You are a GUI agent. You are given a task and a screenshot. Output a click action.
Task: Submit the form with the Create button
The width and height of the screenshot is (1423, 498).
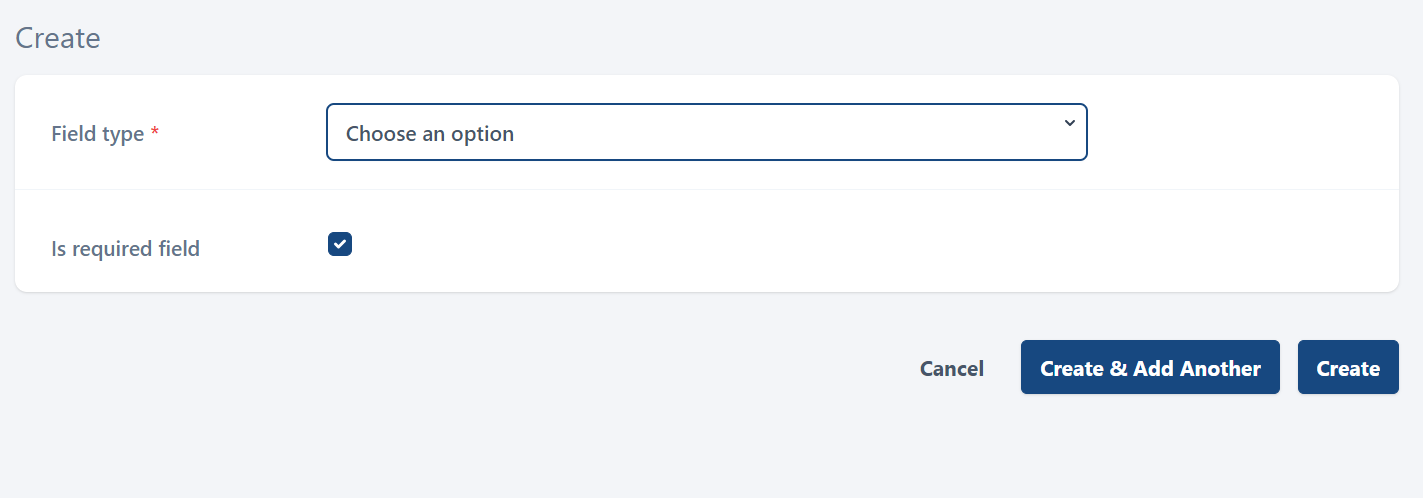(x=1347, y=368)
